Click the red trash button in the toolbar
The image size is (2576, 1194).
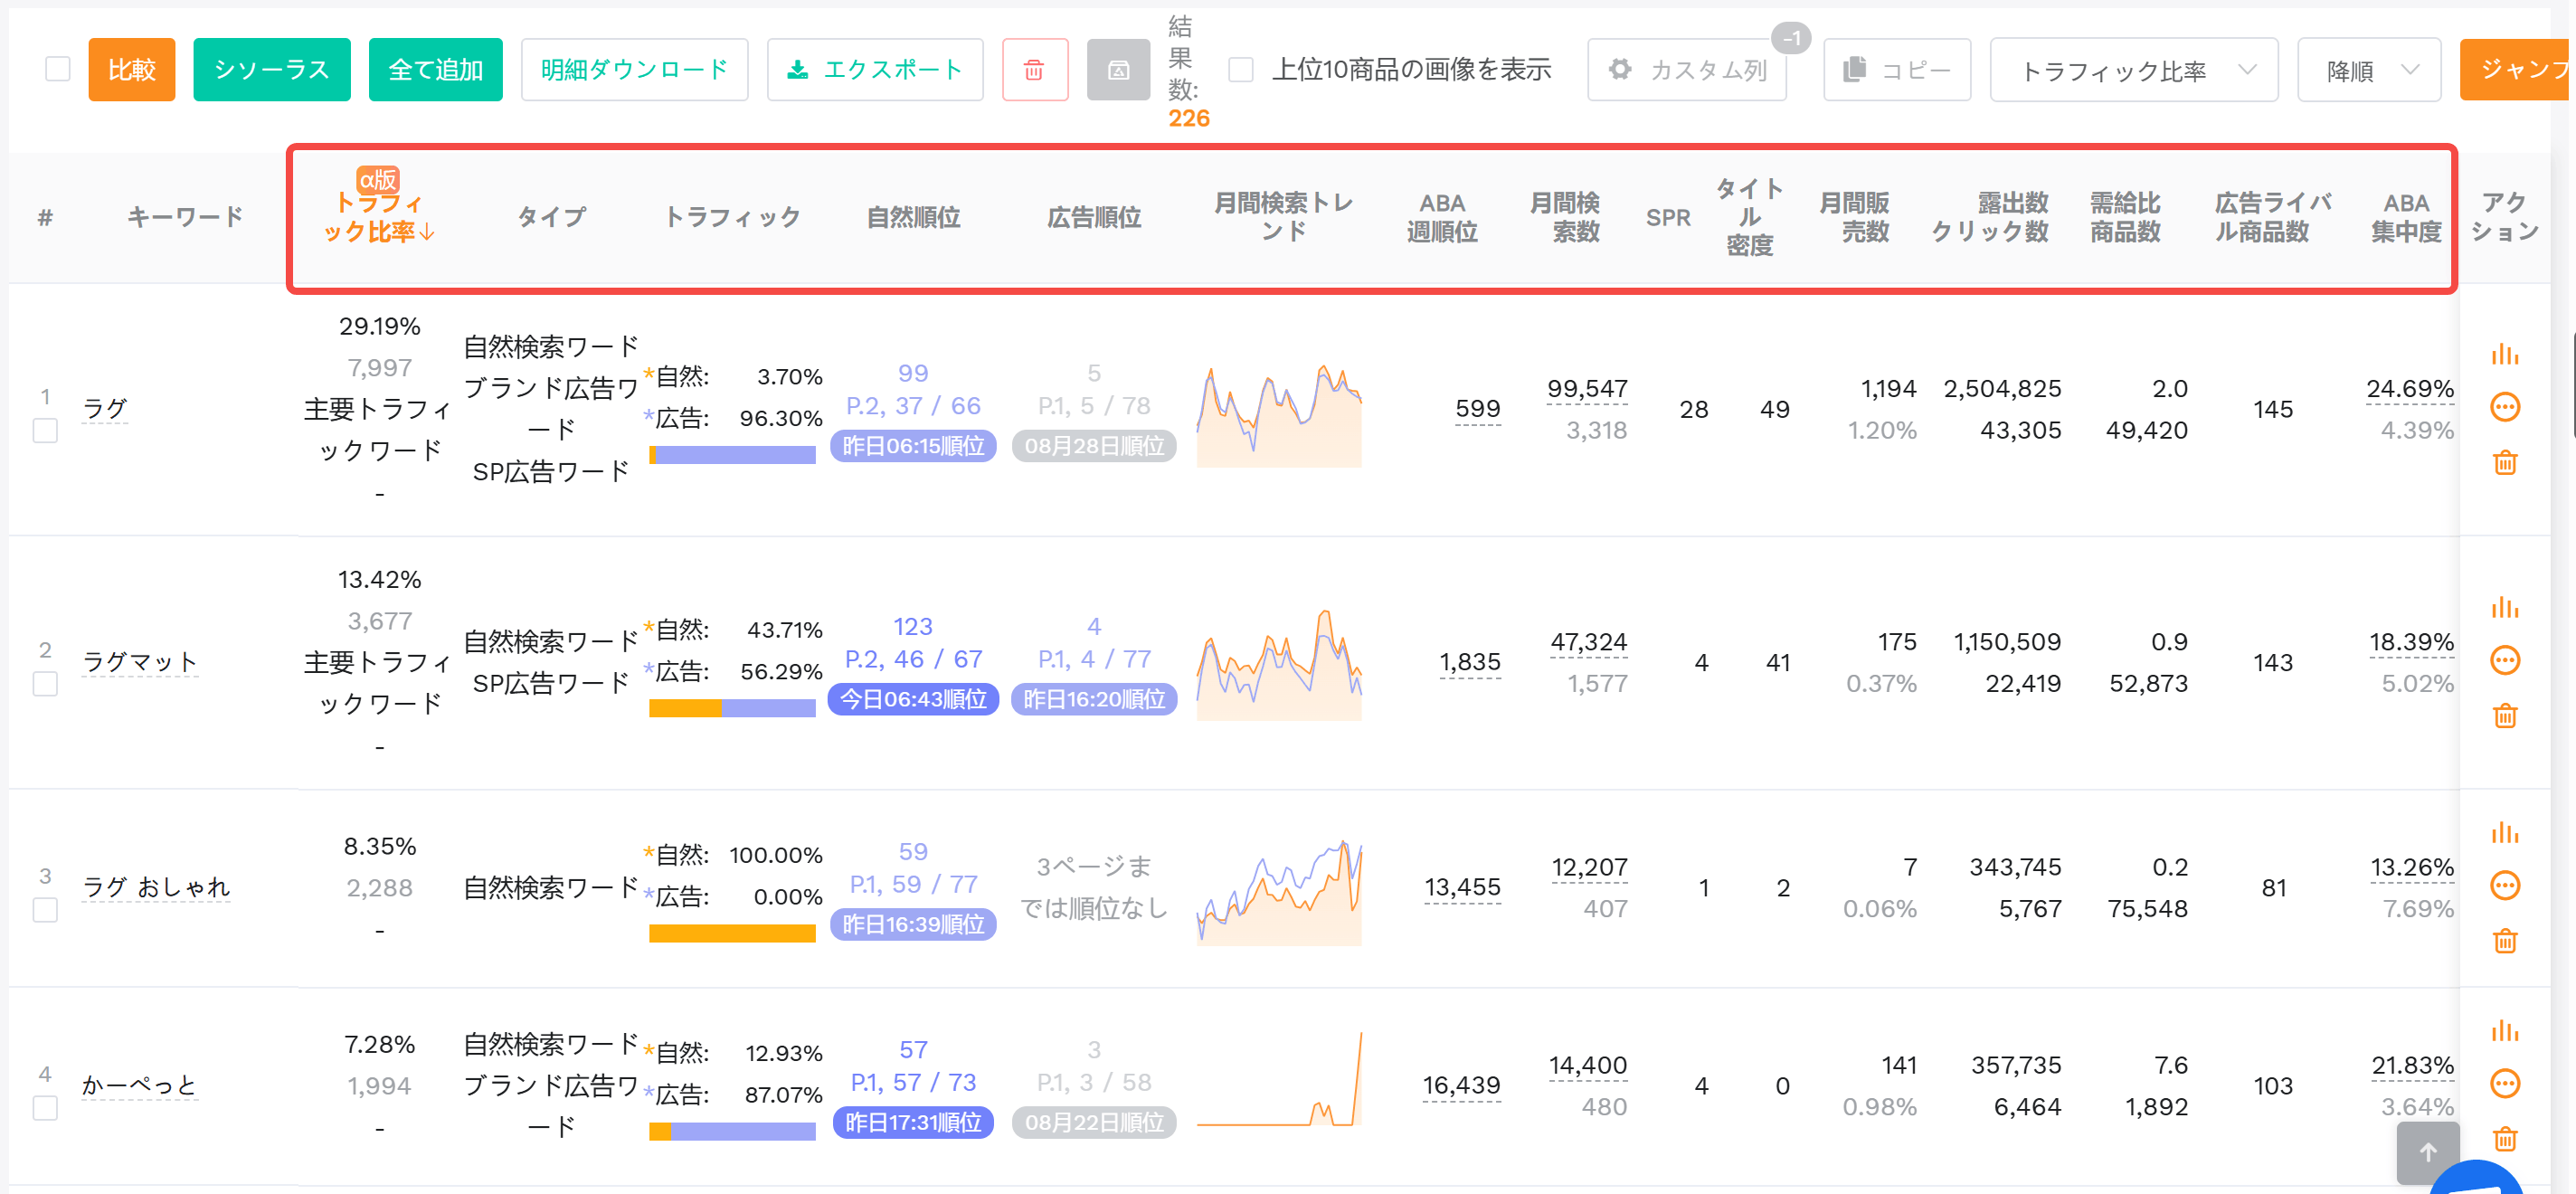click(1034, 70)
